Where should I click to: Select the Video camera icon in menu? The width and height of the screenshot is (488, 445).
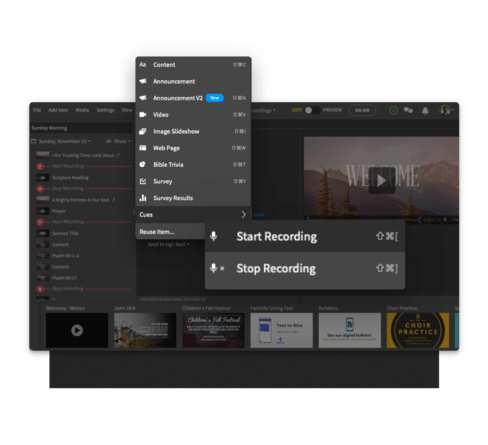pyautogui.click(x=143, y=115)
